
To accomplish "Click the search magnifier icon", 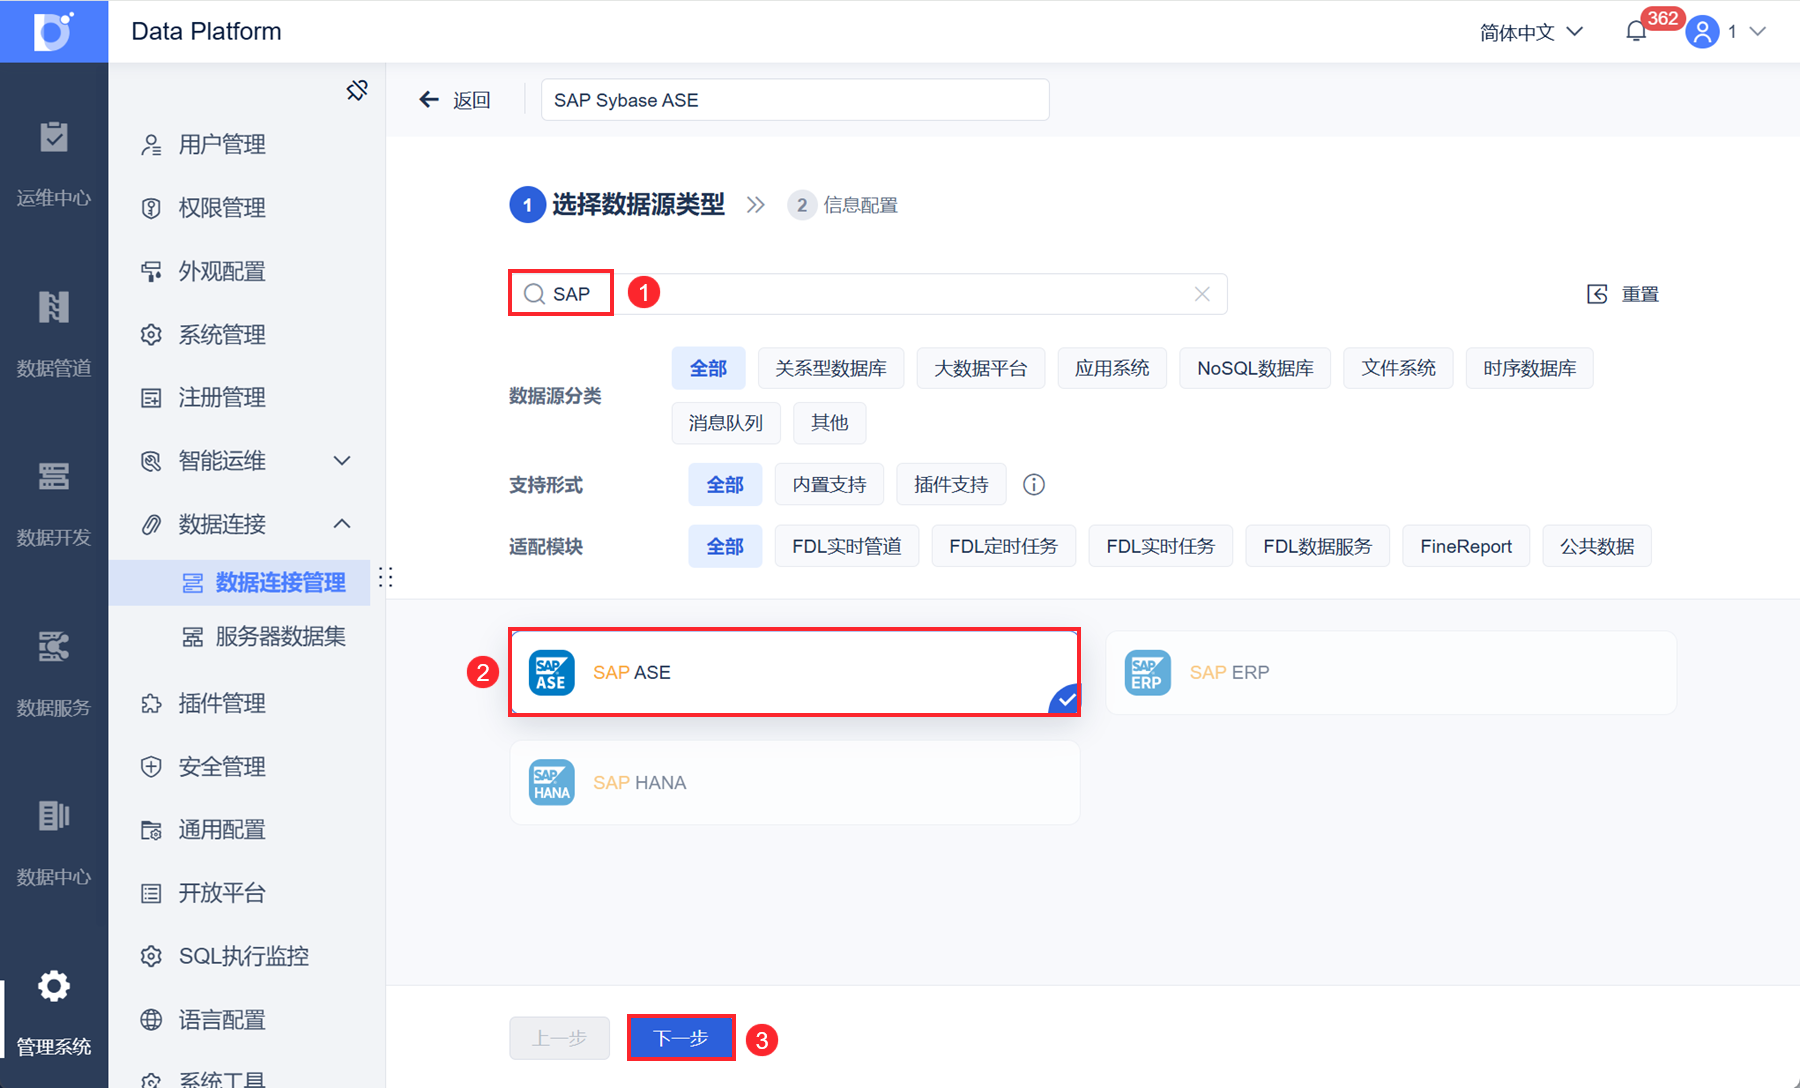I will (535, 294).
